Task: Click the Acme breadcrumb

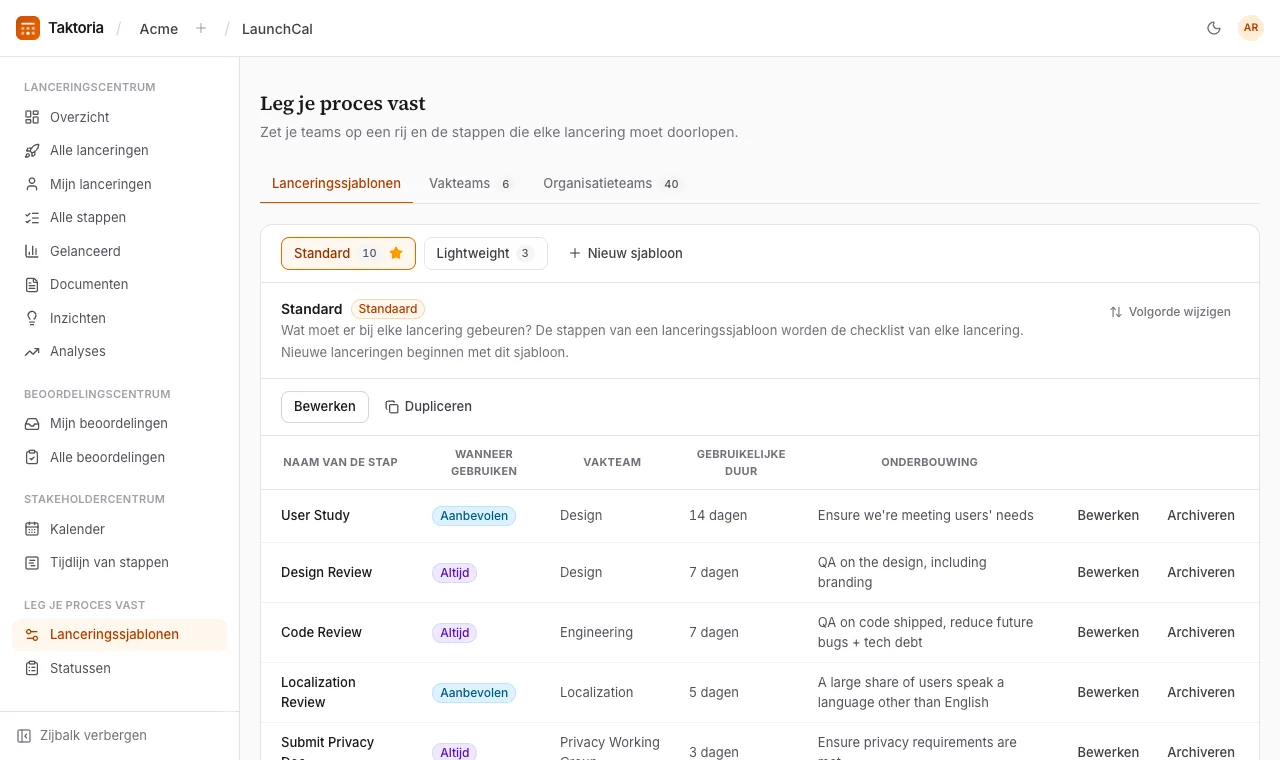Action: 159,29
